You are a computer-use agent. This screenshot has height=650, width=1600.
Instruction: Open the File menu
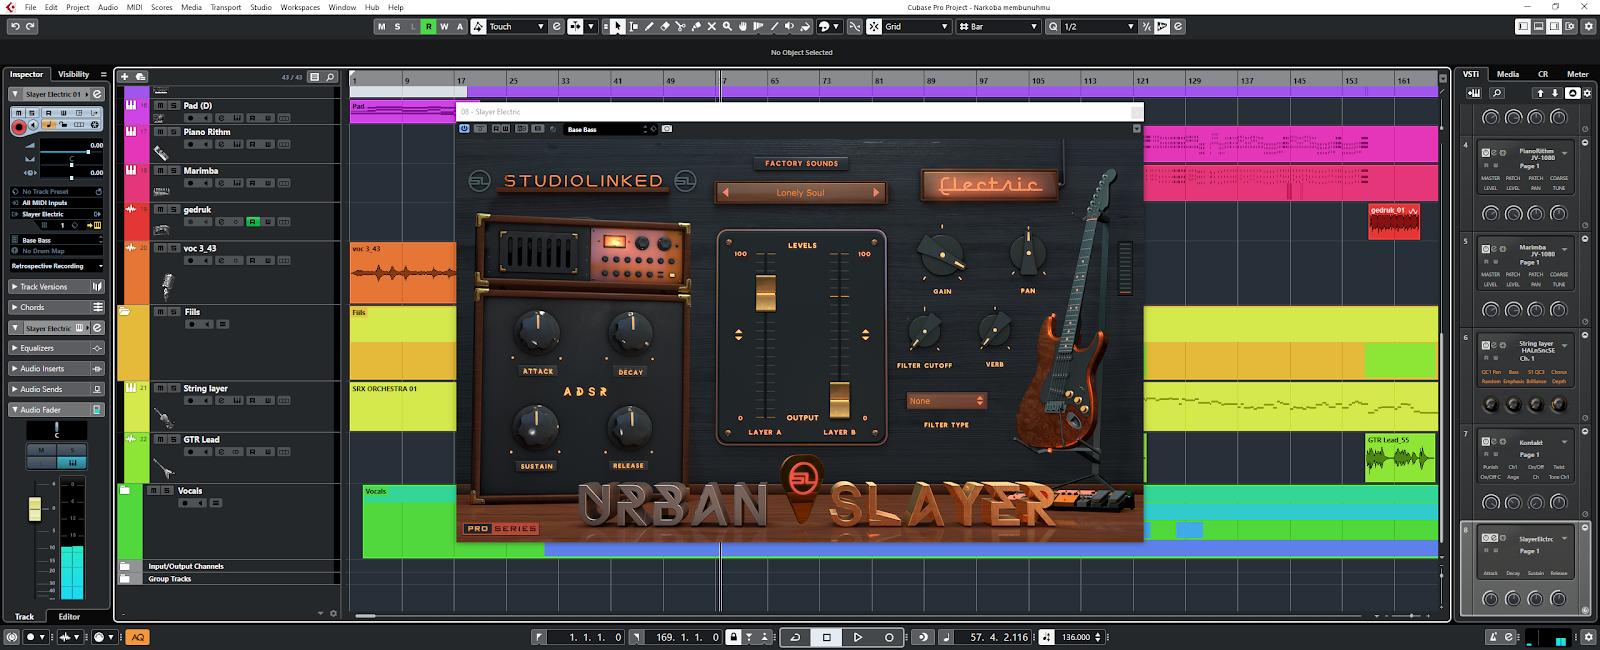(30, 7)
